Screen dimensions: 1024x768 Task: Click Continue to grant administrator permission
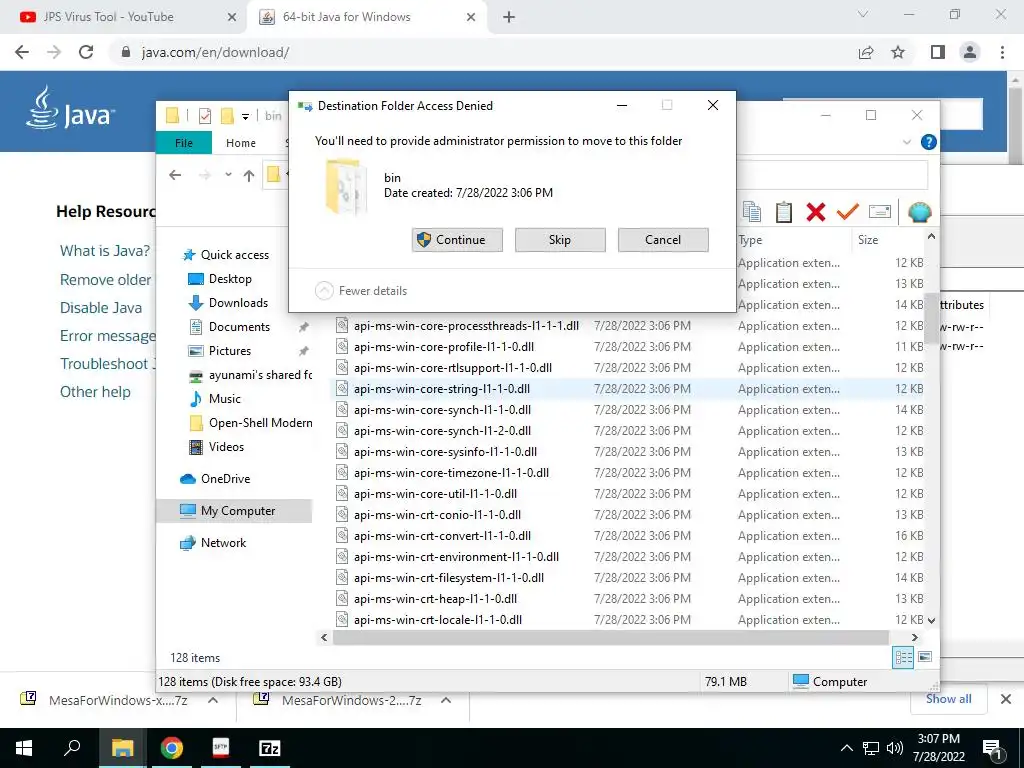coord(457,240)
